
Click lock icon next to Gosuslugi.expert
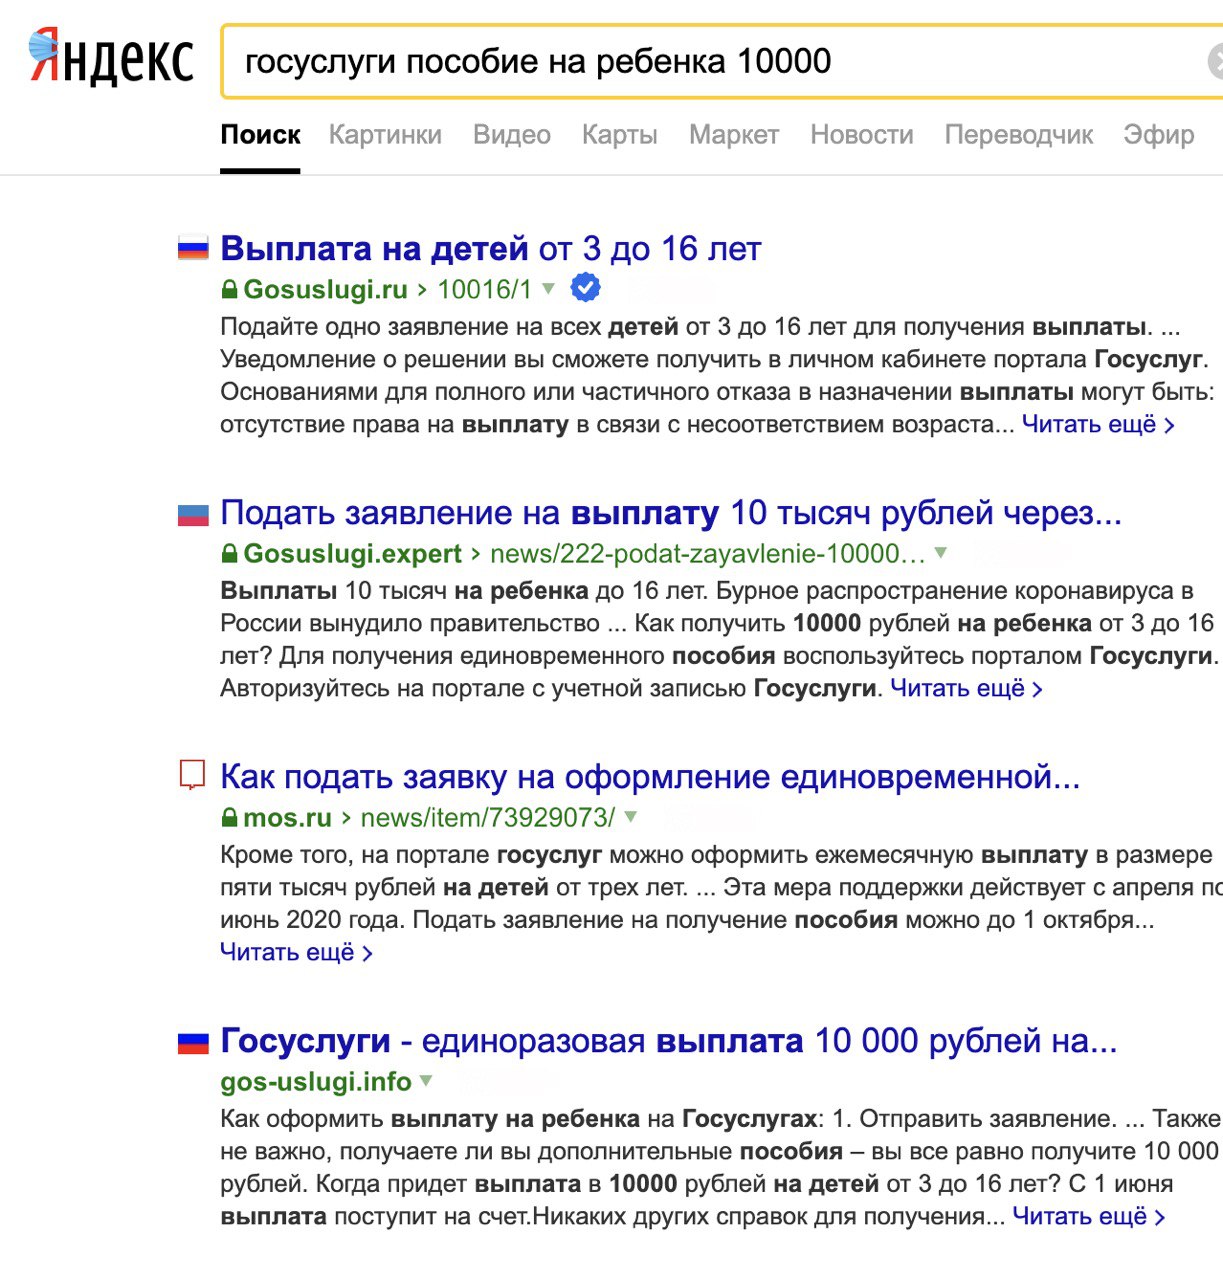230,554
